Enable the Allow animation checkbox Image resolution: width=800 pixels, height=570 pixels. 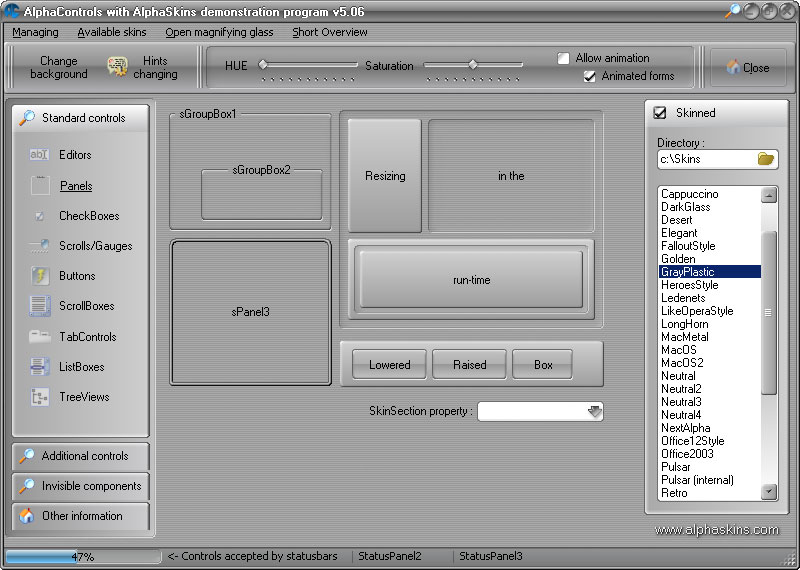tap(563, 58)
